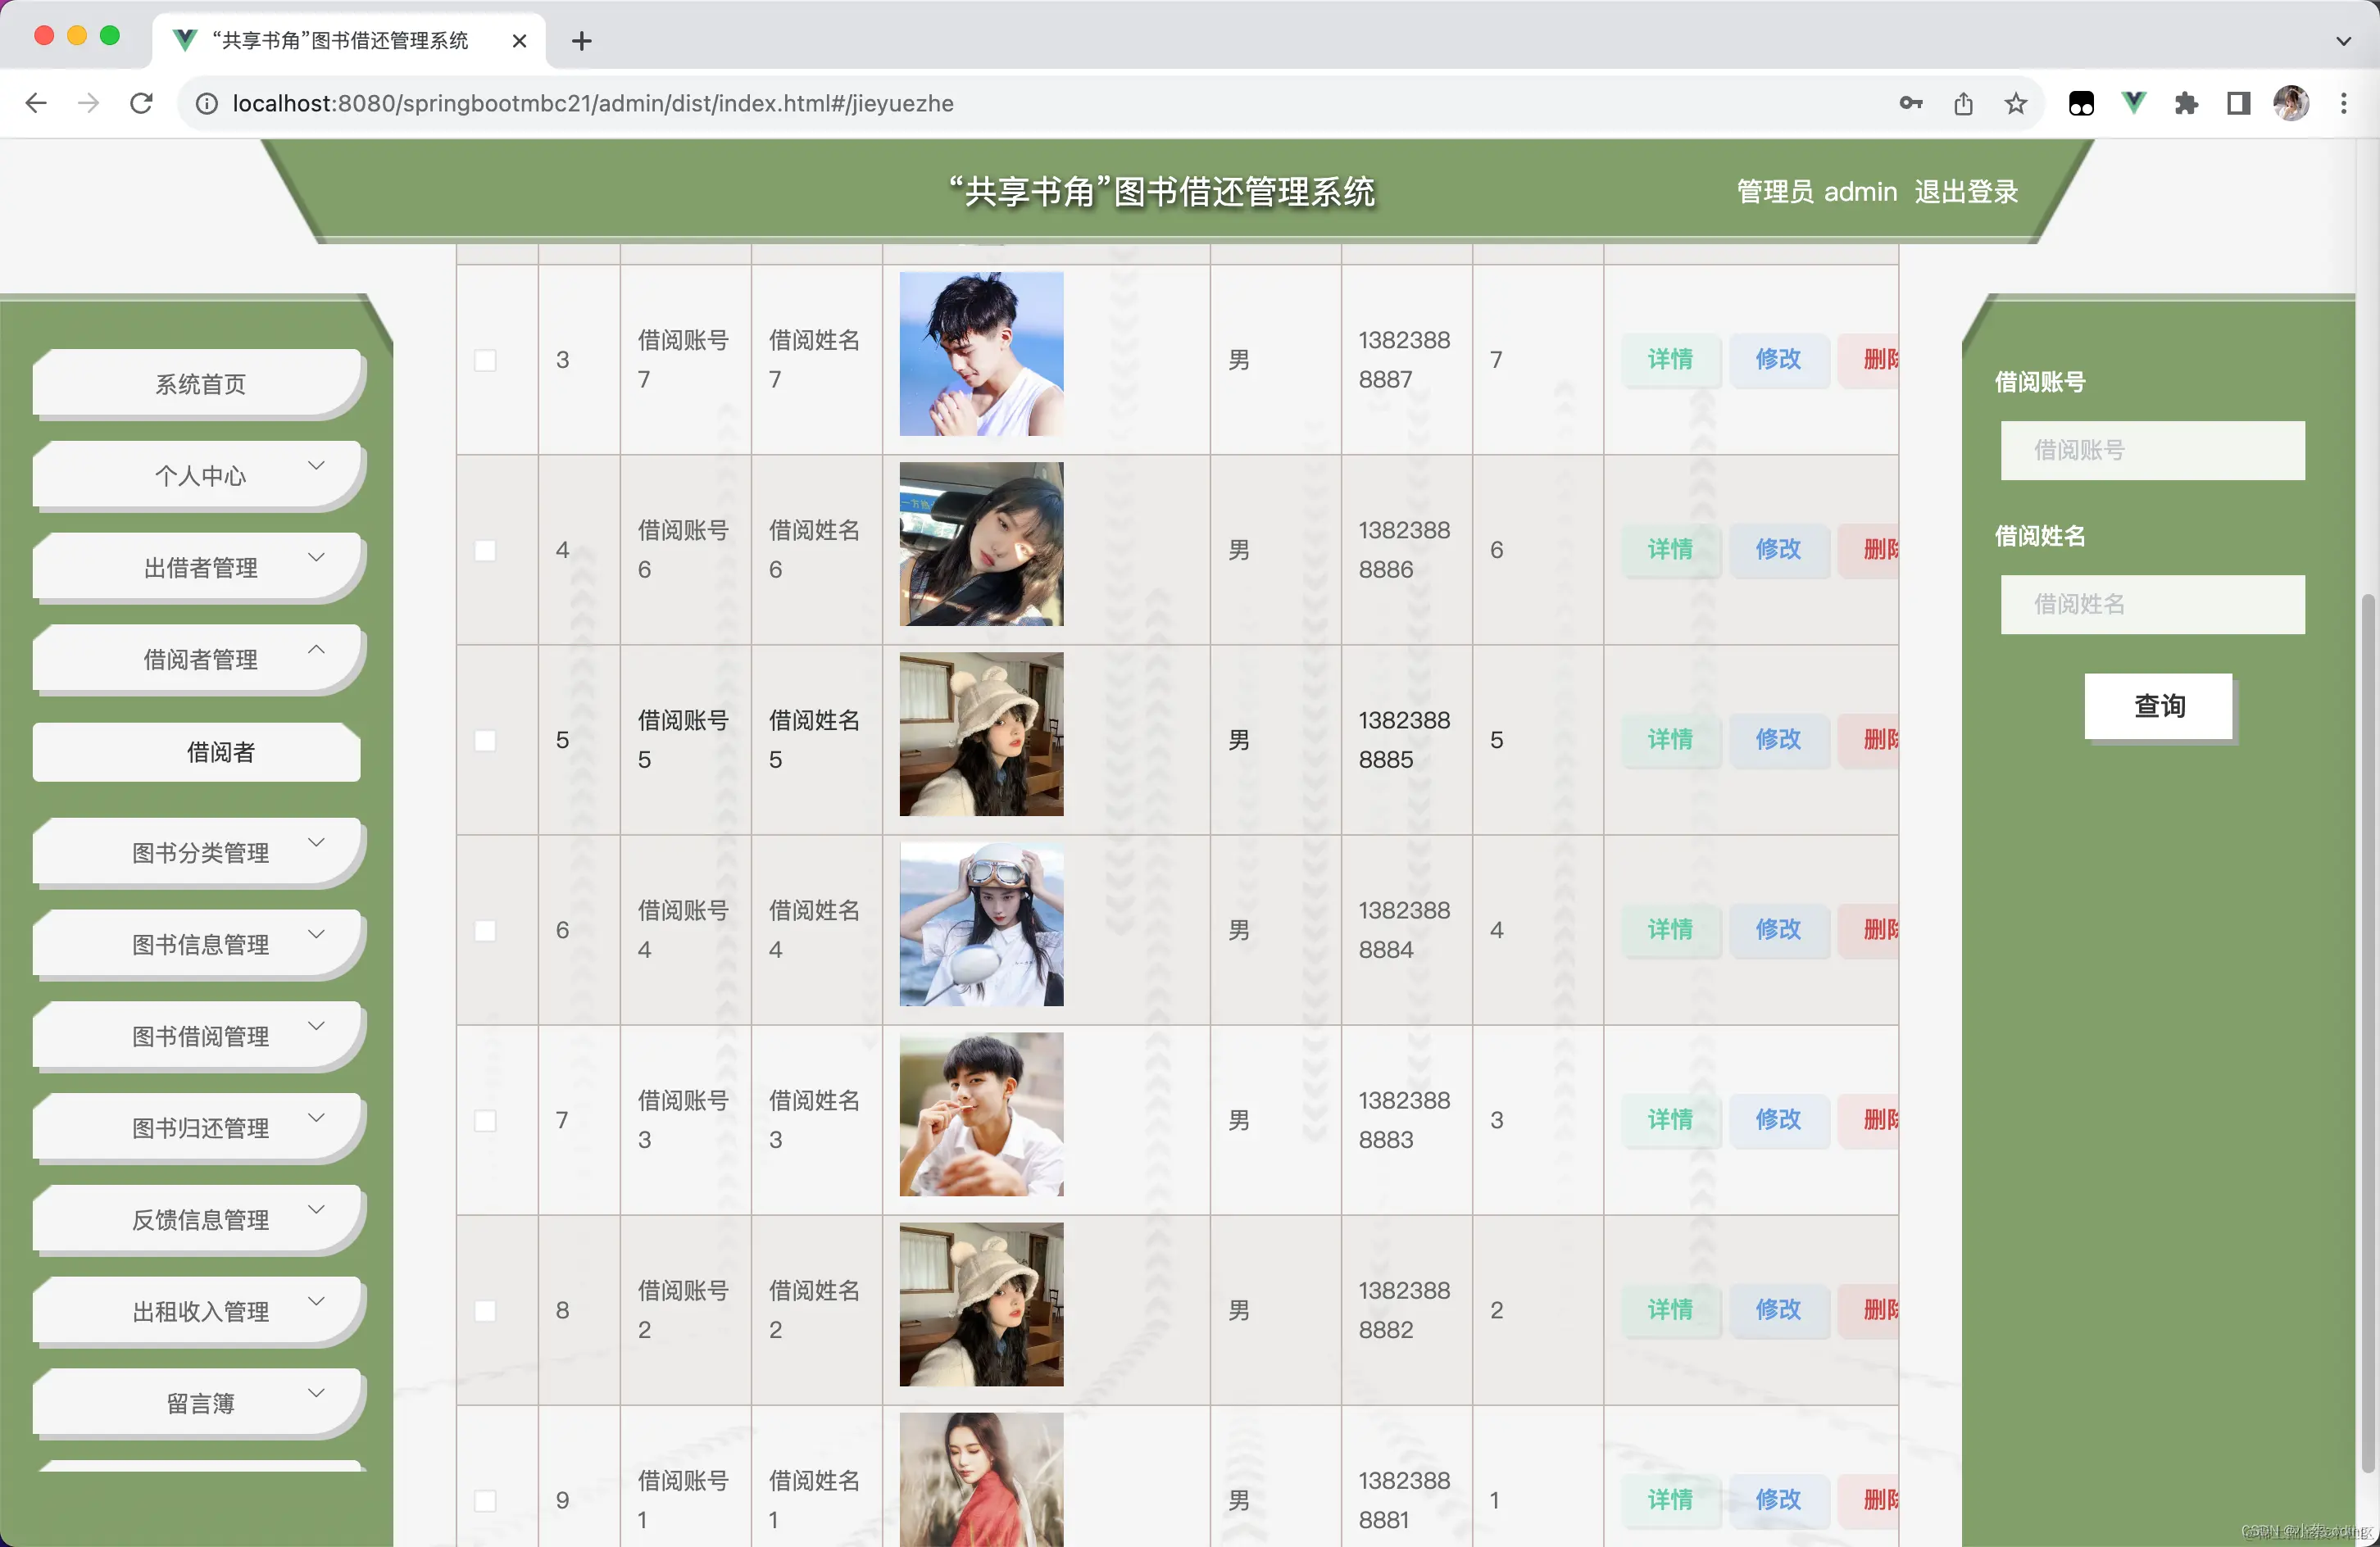Toggle the browser side panel icon
The width and height of the screenshot is (2380, 1547).
pos(2238,103)
